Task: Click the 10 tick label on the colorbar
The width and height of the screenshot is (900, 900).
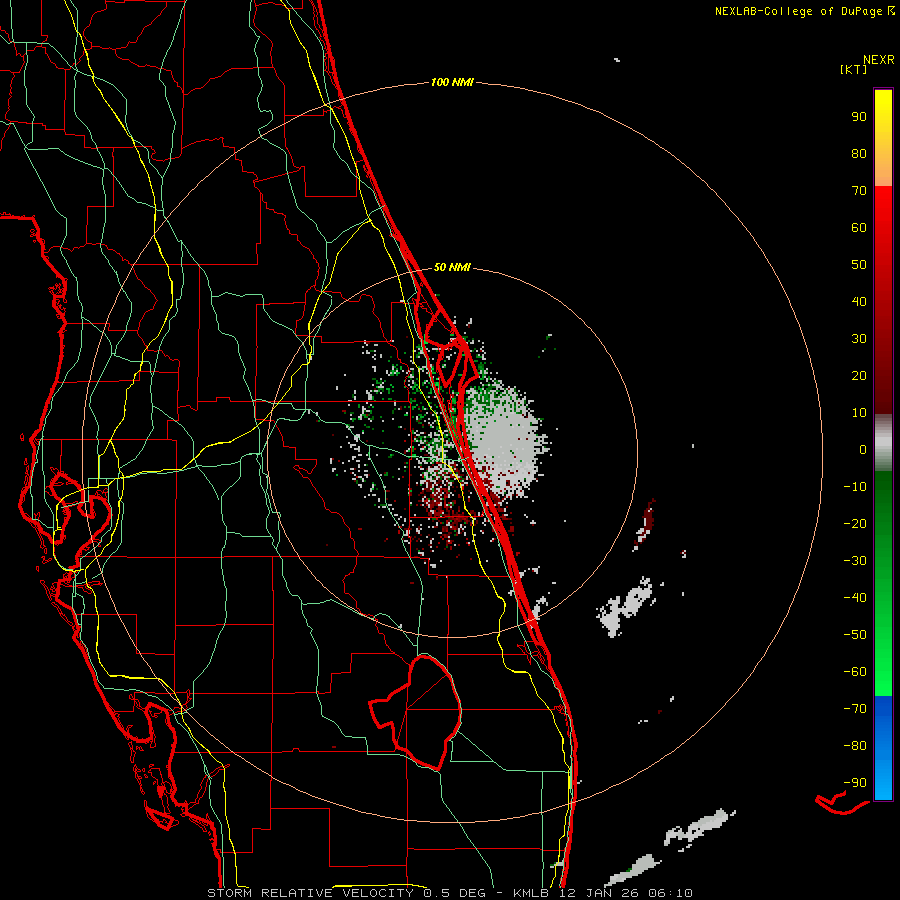Action: click(859, 413)
